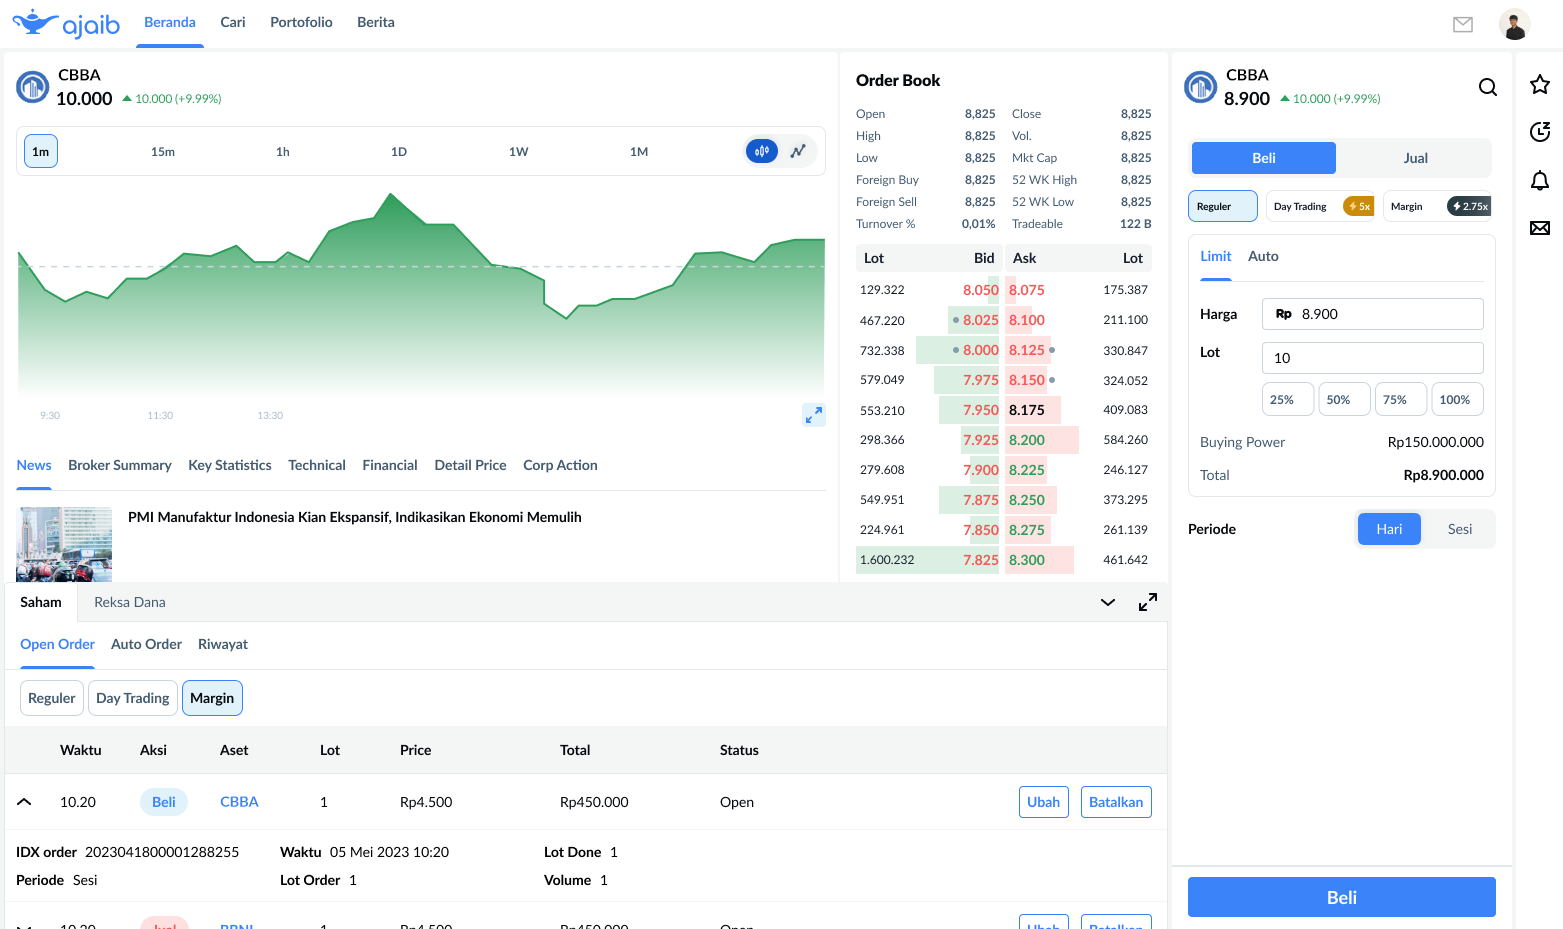Open the Corp Action tab

[560, 465]
